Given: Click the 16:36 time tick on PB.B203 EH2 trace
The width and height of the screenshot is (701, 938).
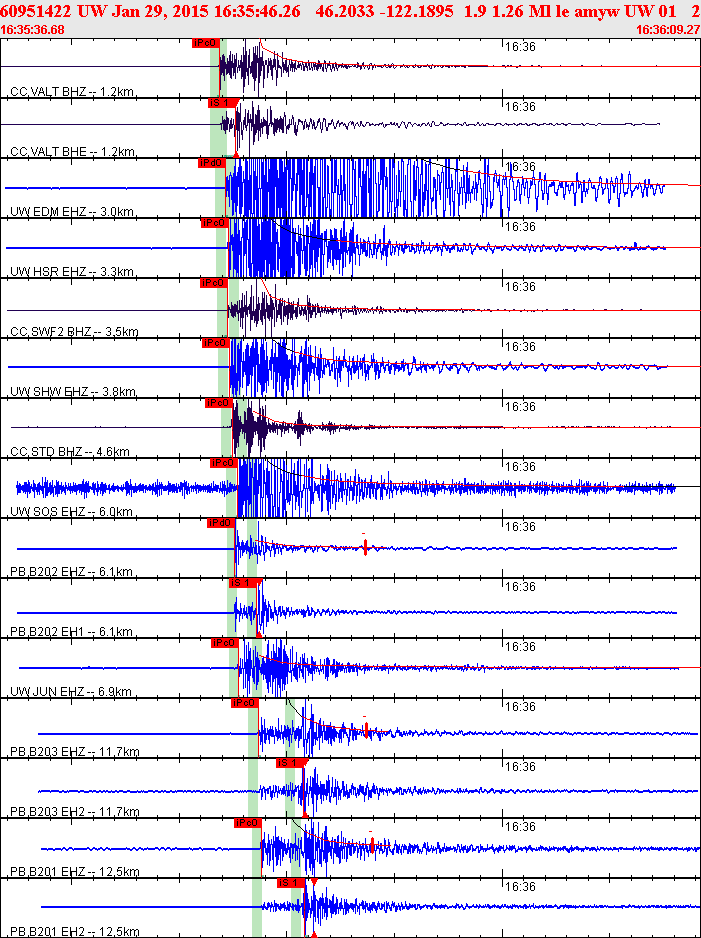Looking at the screenshot, I should click(x=520, y=767).
